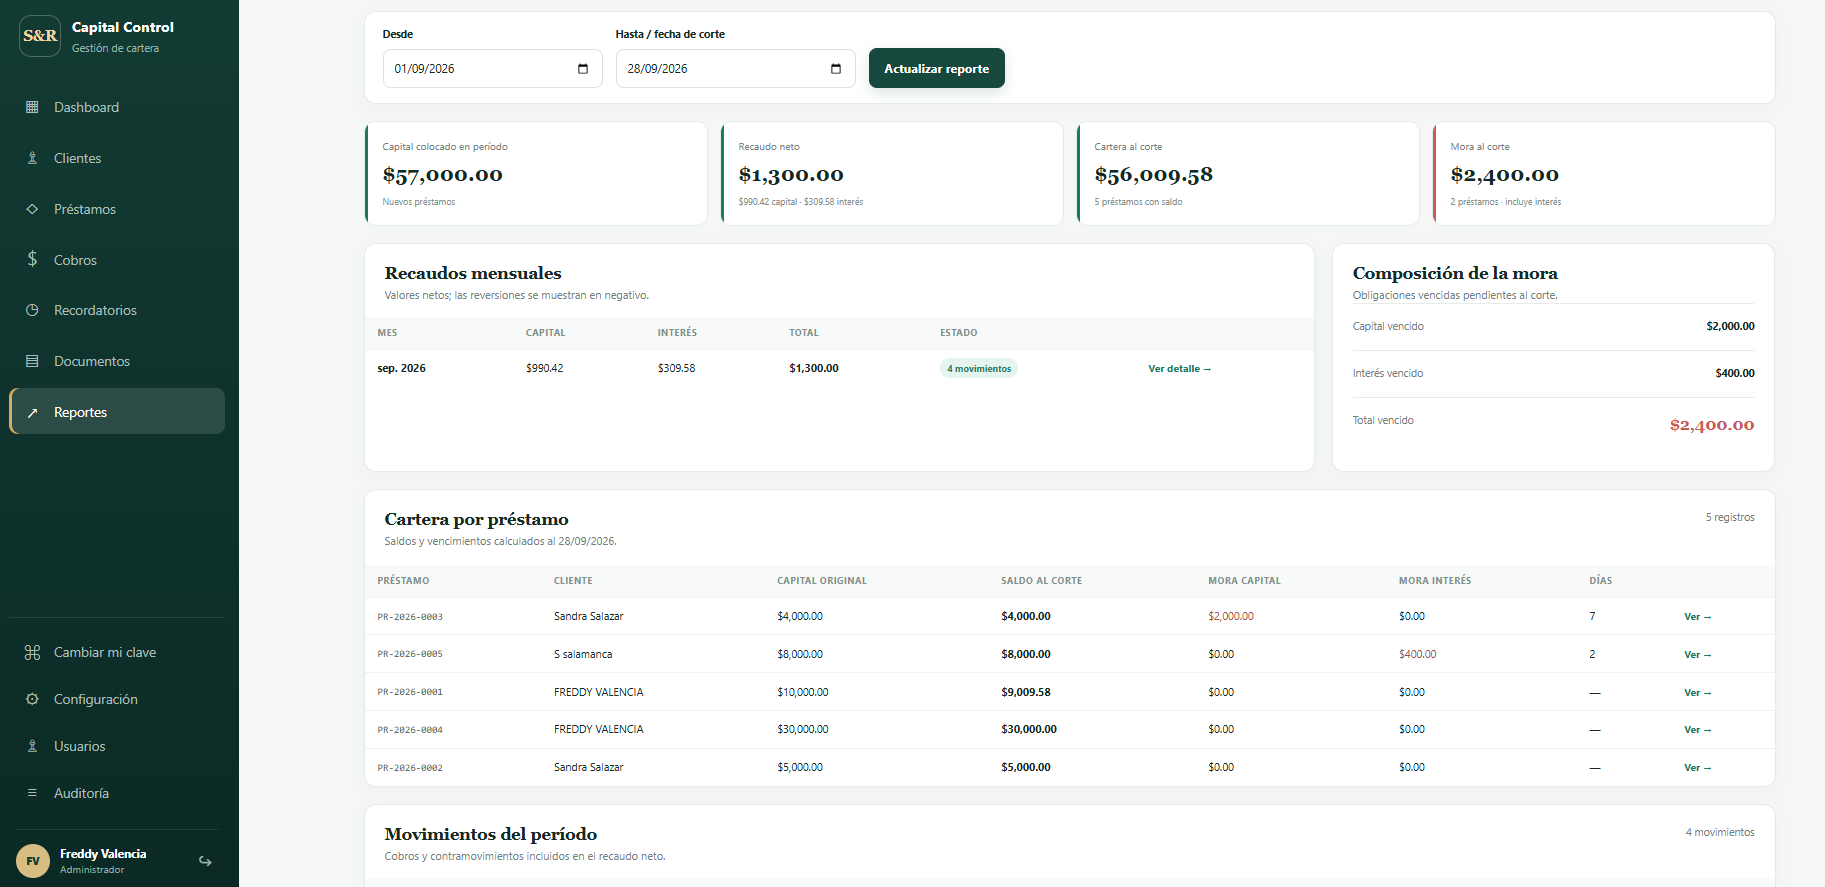The height and width of the screenshot is (887, 1825).
Task: Click the Clientes person icon
Action: point(32,158)
